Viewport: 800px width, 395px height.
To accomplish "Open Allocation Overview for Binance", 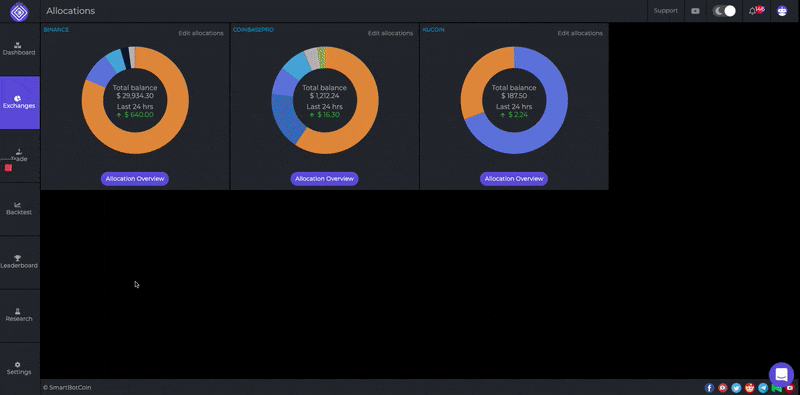I will click(135, 179).
